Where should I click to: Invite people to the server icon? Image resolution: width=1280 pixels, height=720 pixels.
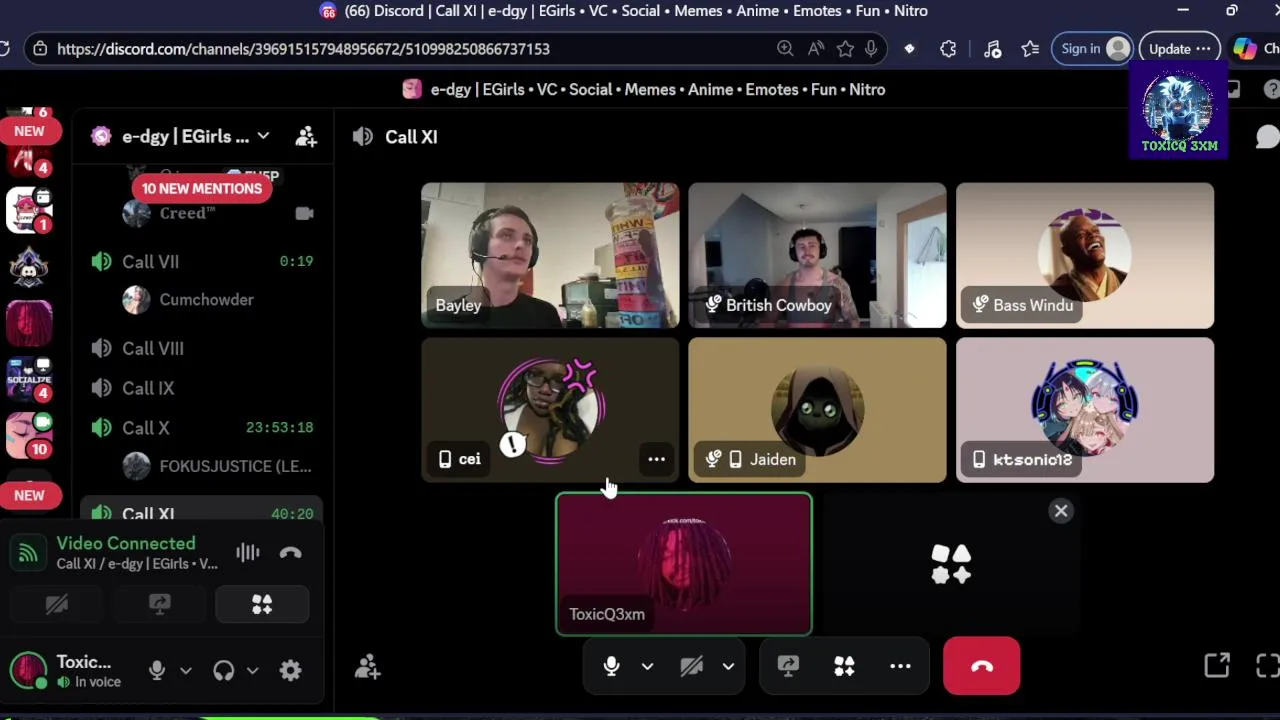tap(306, 136)
